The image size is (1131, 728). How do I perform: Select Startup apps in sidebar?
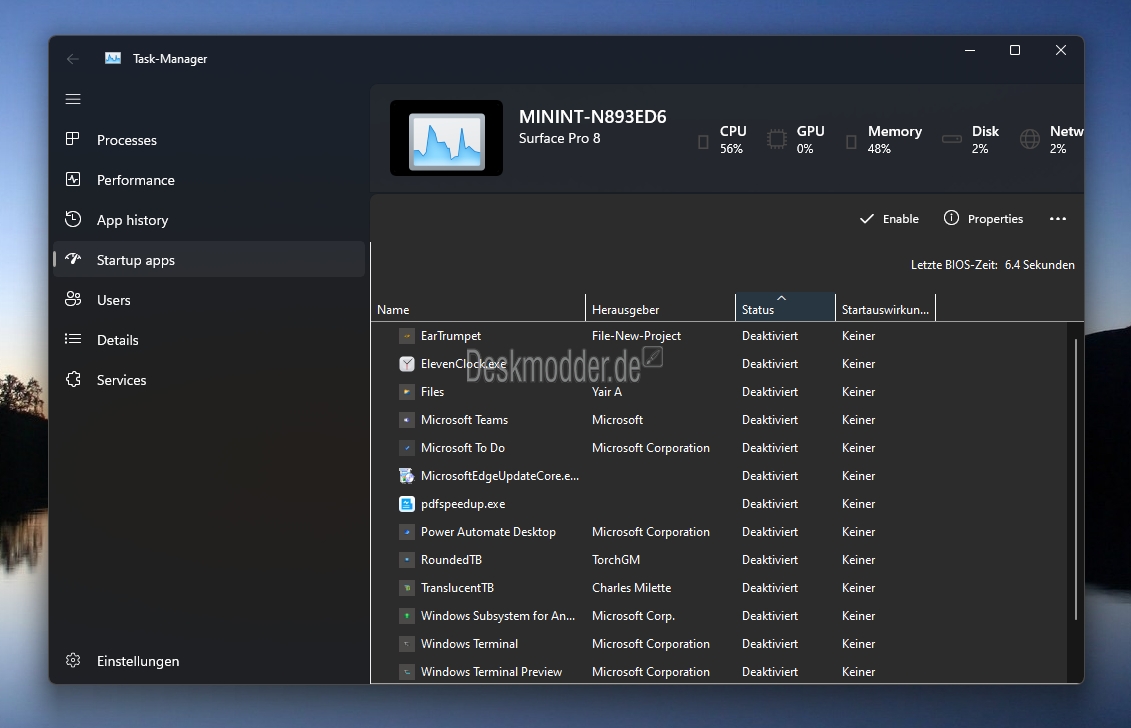pos(209,260)
